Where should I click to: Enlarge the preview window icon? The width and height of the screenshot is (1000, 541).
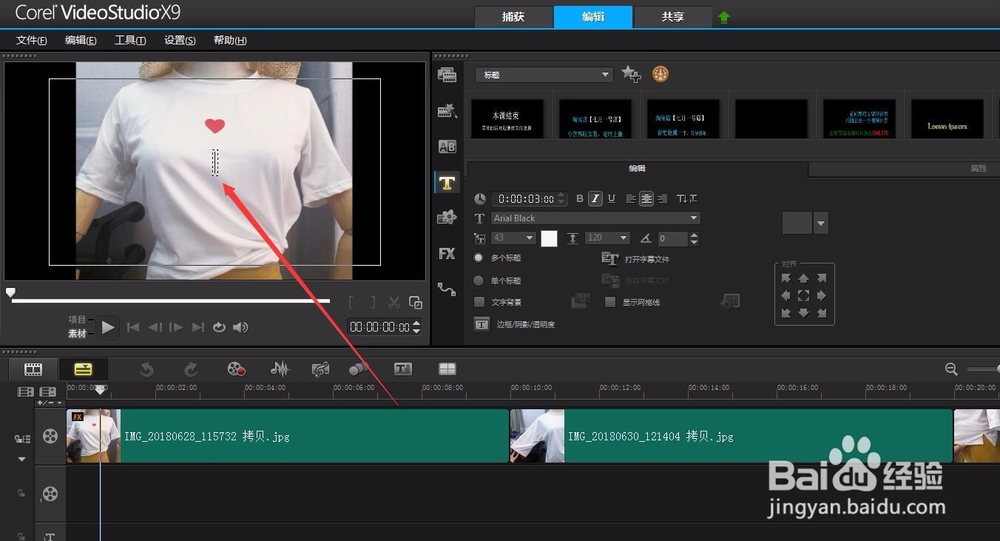(415, 302)
